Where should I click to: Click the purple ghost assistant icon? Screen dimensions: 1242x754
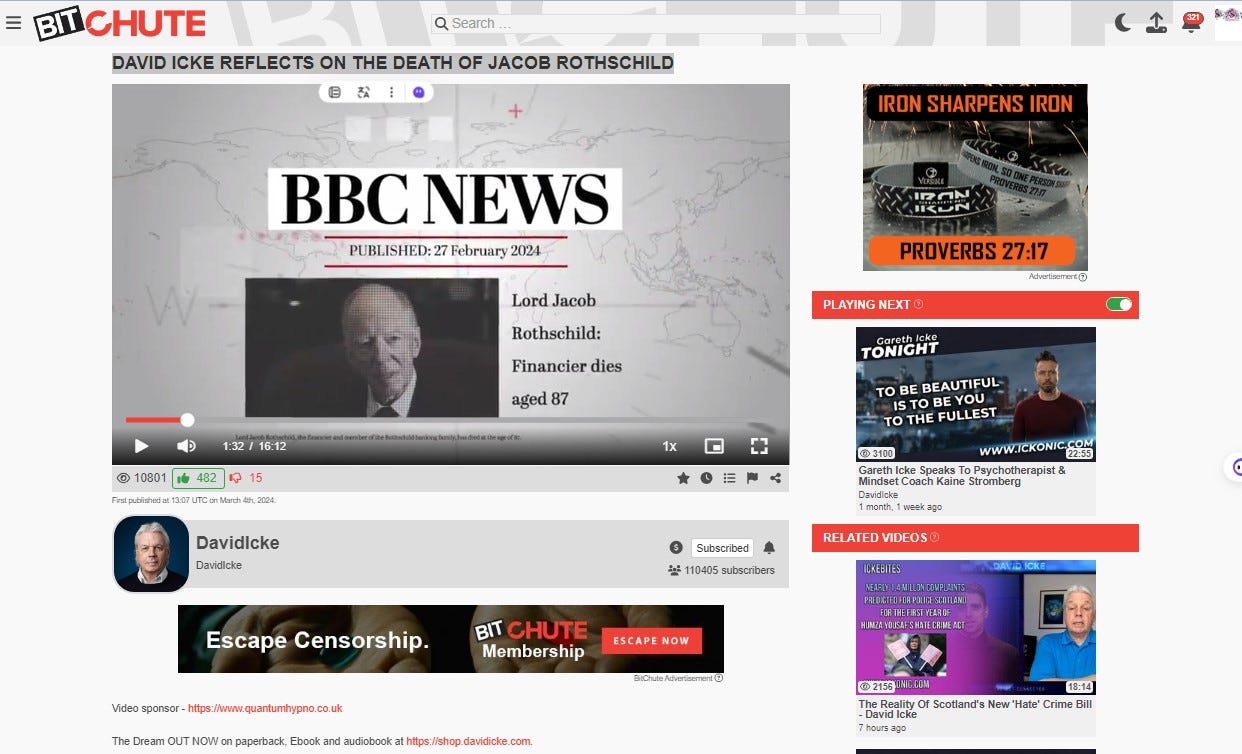419,92
